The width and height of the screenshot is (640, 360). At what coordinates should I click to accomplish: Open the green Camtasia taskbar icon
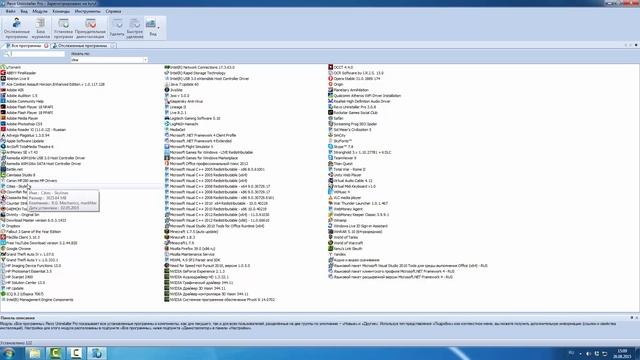coord(55,353)
